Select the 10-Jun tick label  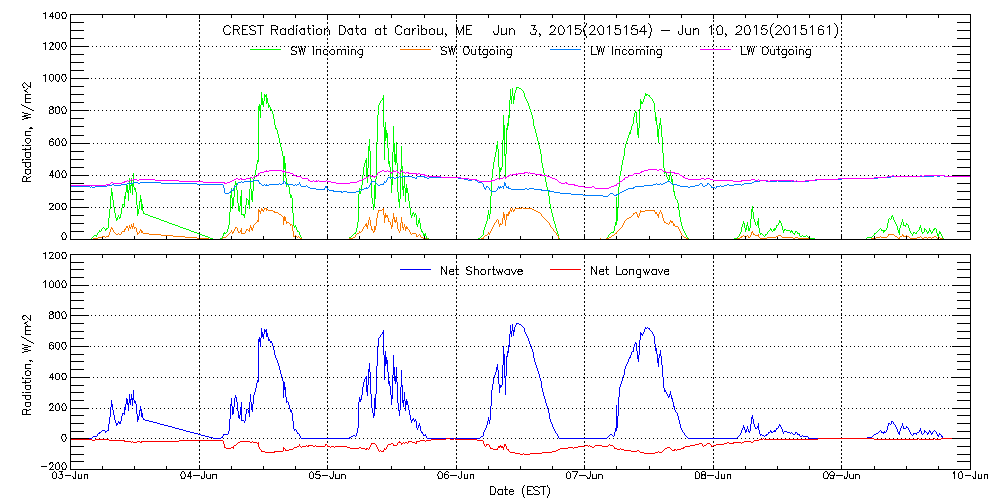coord(970,477)
